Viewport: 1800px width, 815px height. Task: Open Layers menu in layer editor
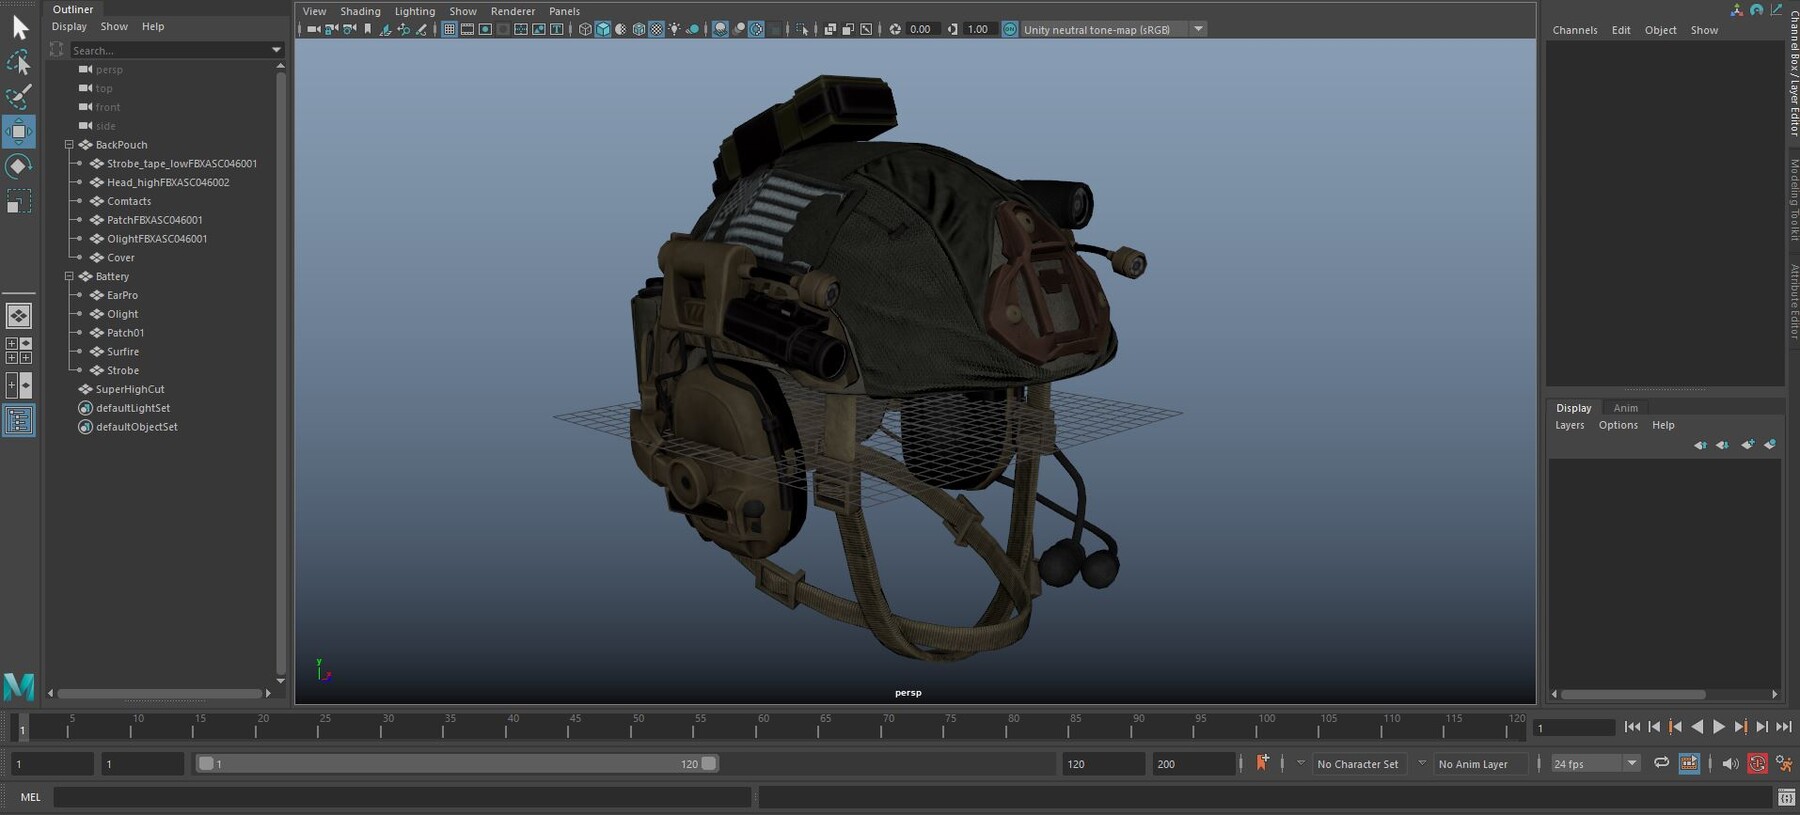1569,425
